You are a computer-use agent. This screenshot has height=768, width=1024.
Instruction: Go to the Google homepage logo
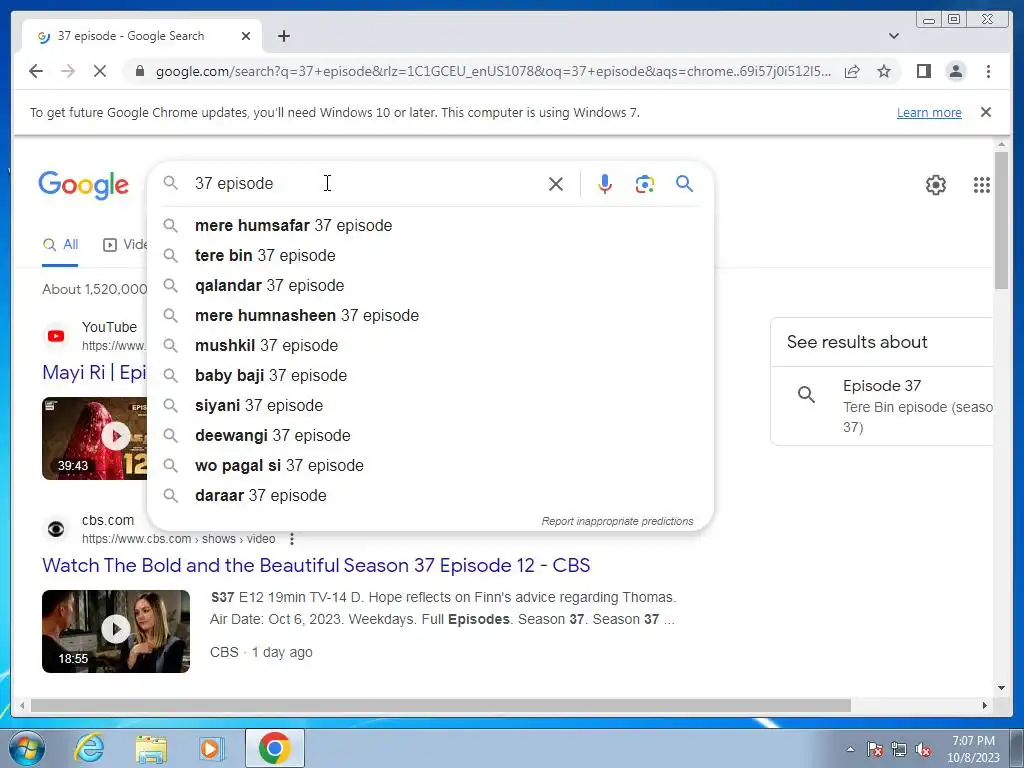(x=83, y=185)
